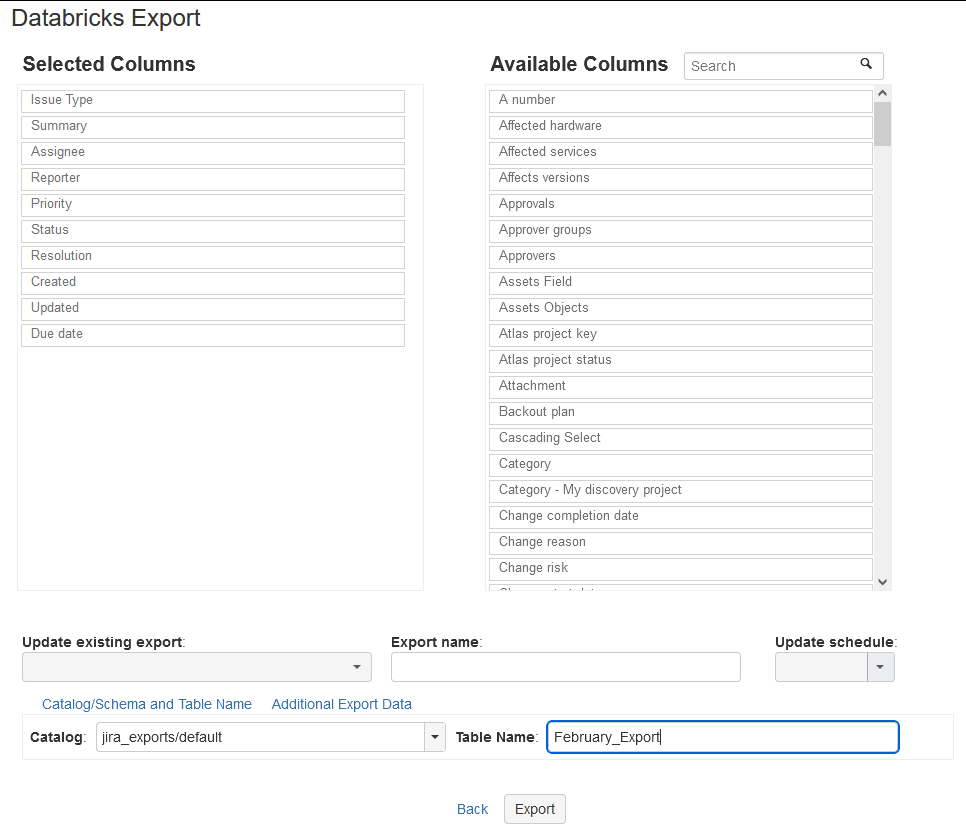The width and height of the screenshot is (966, 837).
Task: Select the Resolution selected column
Action: pyautogui.click(x=213, y=257)
